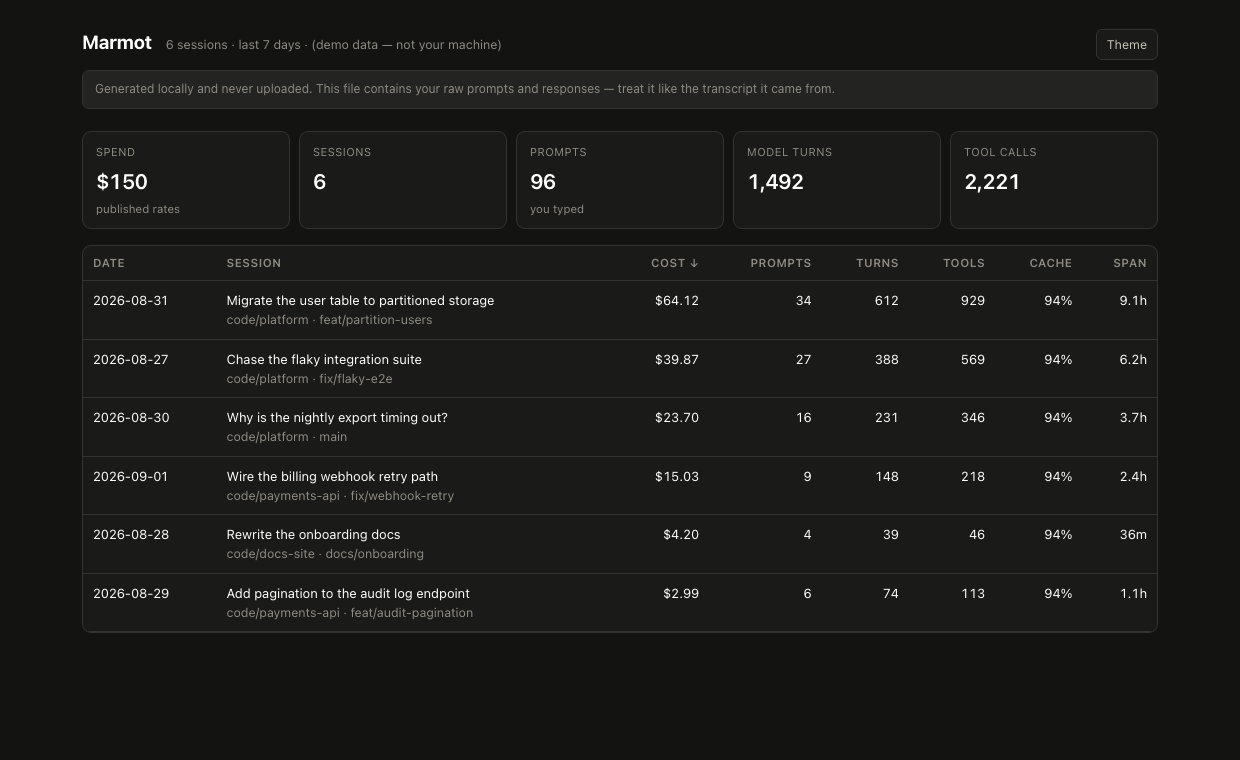
Task: Click the 'Generated locally and never uploaded' notice
Action: point(620,89)
